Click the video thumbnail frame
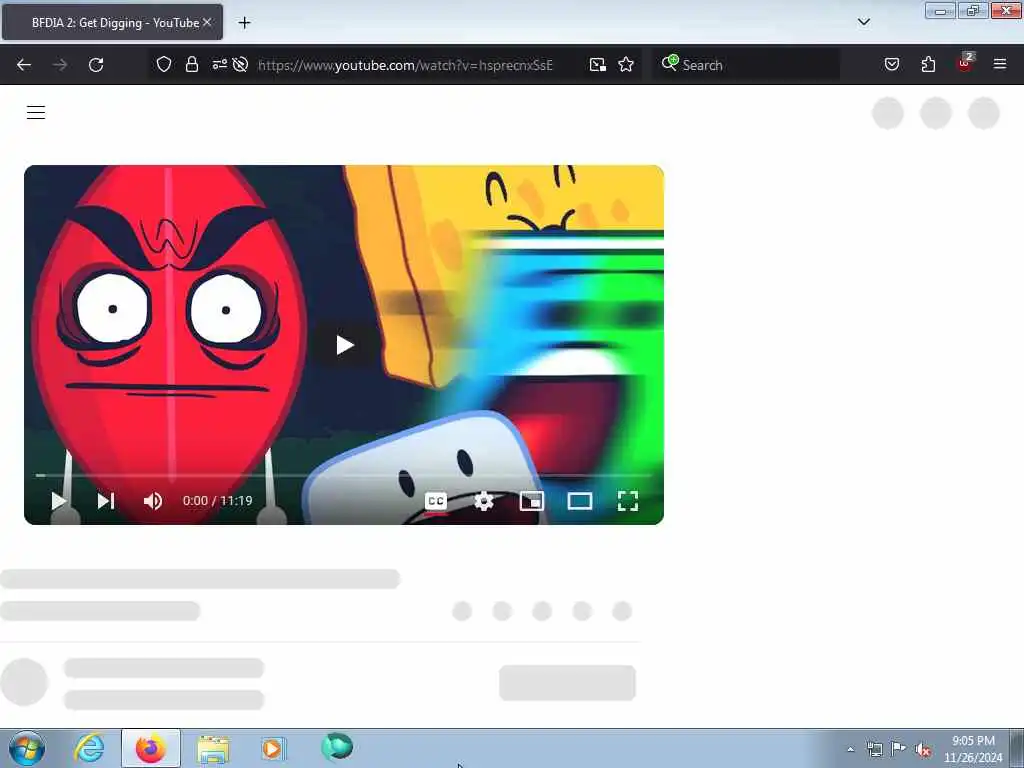The height and width of the screenshot is (768, 1024). (x=344, y=345)
